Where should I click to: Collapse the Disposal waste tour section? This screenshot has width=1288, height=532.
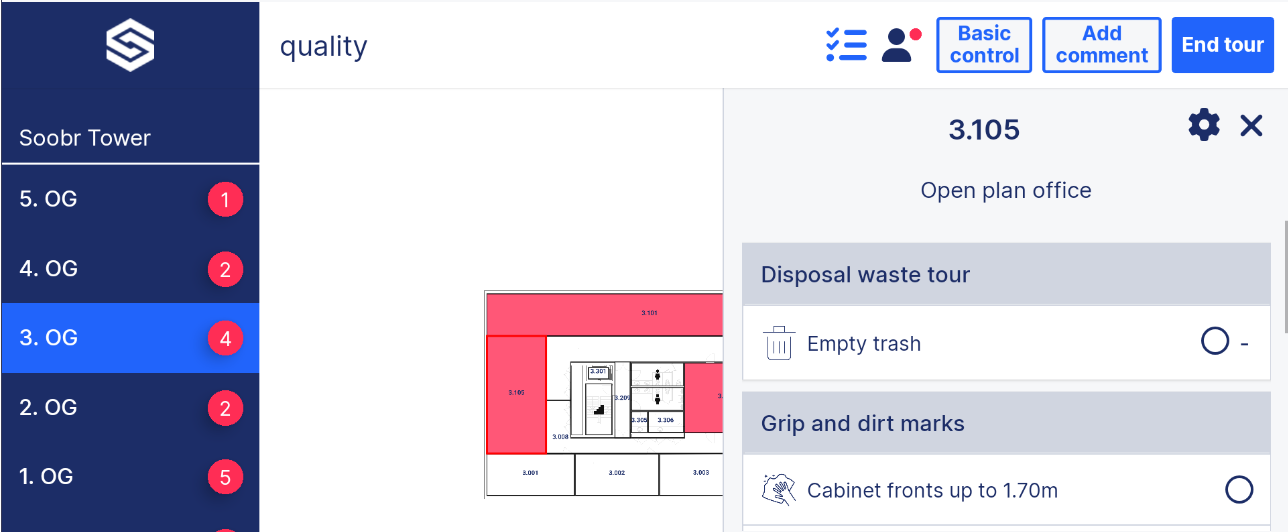(x=1008, y=274)
